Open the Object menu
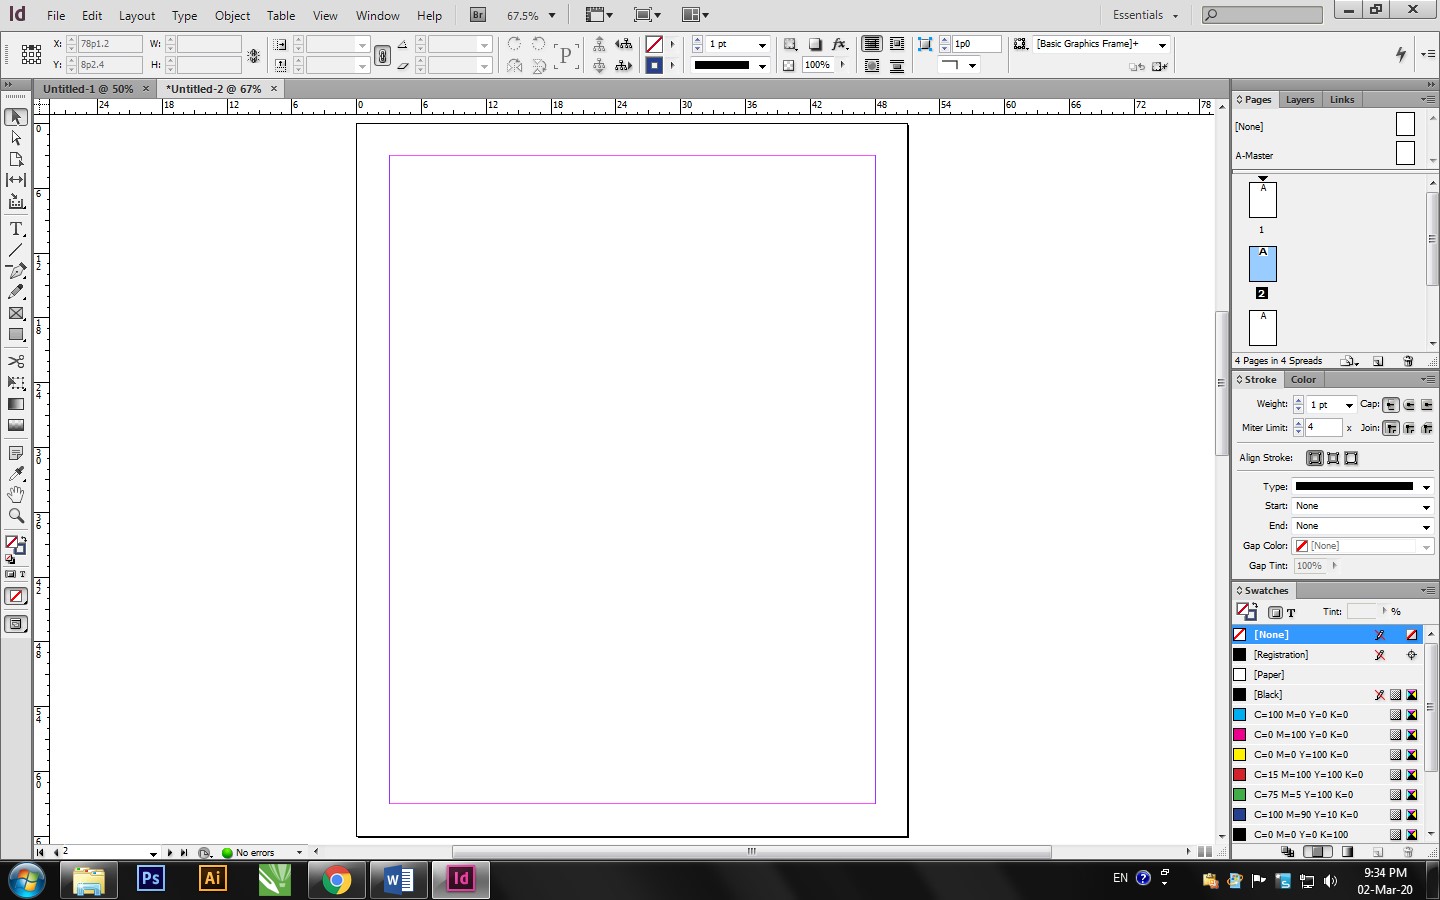This screenshot has width=1440, height=900. pos(232,16)
